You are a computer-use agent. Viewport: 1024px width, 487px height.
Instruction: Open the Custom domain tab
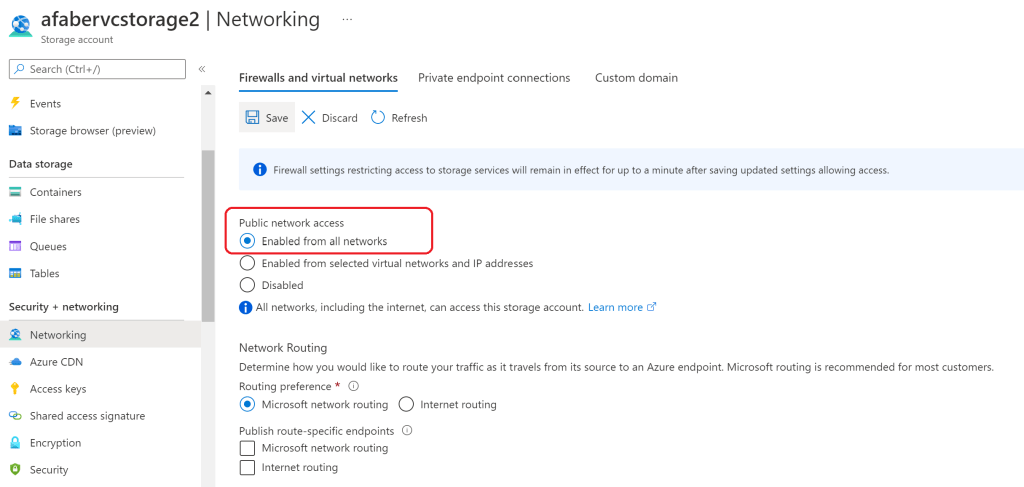636,78
